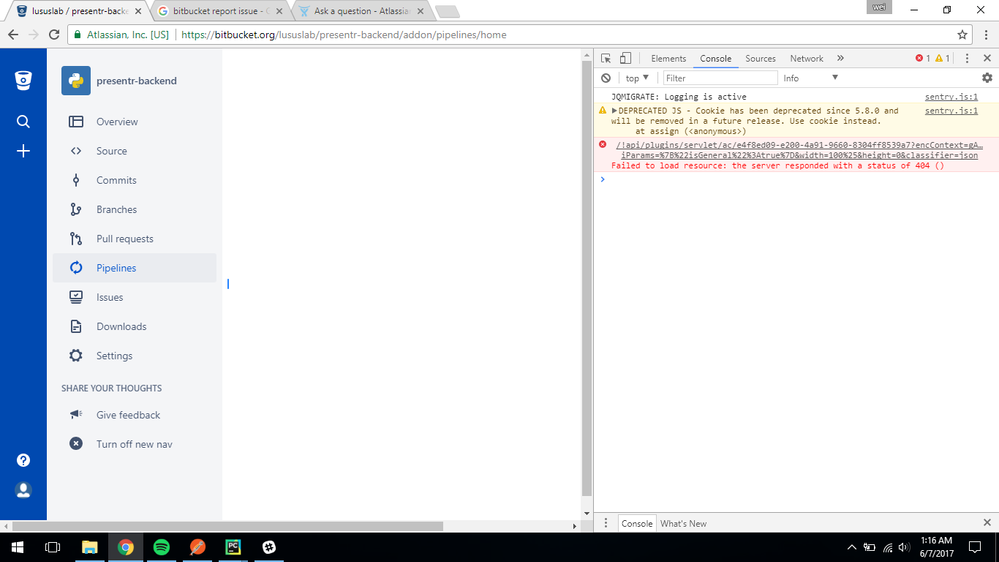Switch to the Sources panel
The height and width of the screenshot is (562, 999).
760,59
